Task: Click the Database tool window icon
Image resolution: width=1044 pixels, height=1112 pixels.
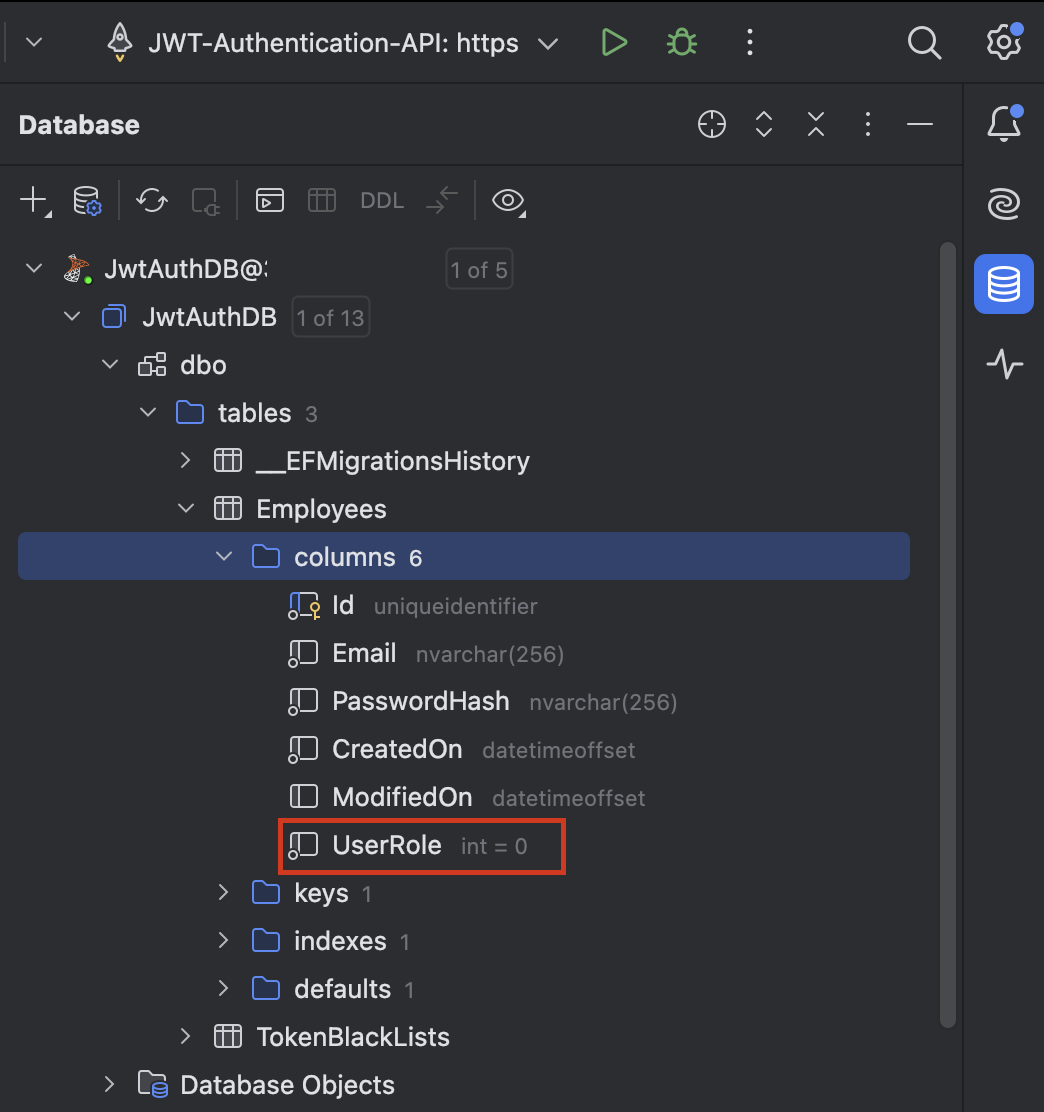Action: 1003,285
